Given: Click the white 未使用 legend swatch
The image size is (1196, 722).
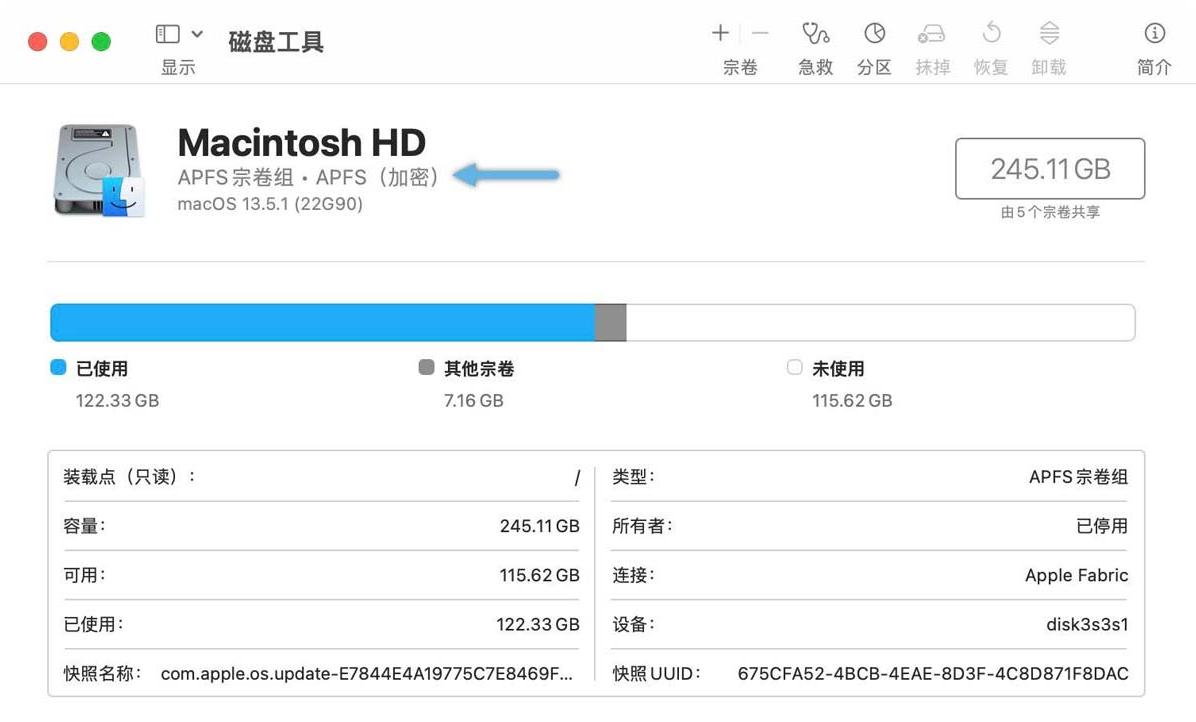Looking at the screenshot, I should point(795,368).
